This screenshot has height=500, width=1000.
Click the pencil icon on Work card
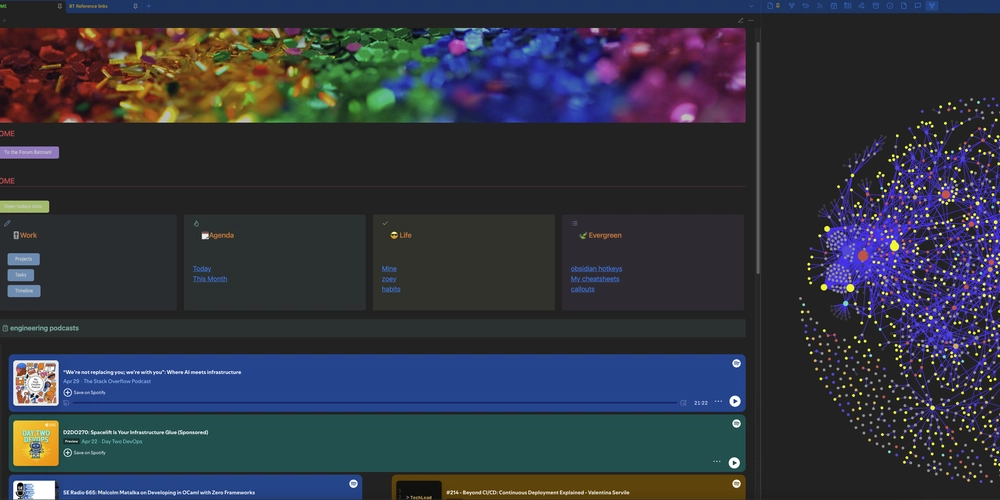point(8,223)
